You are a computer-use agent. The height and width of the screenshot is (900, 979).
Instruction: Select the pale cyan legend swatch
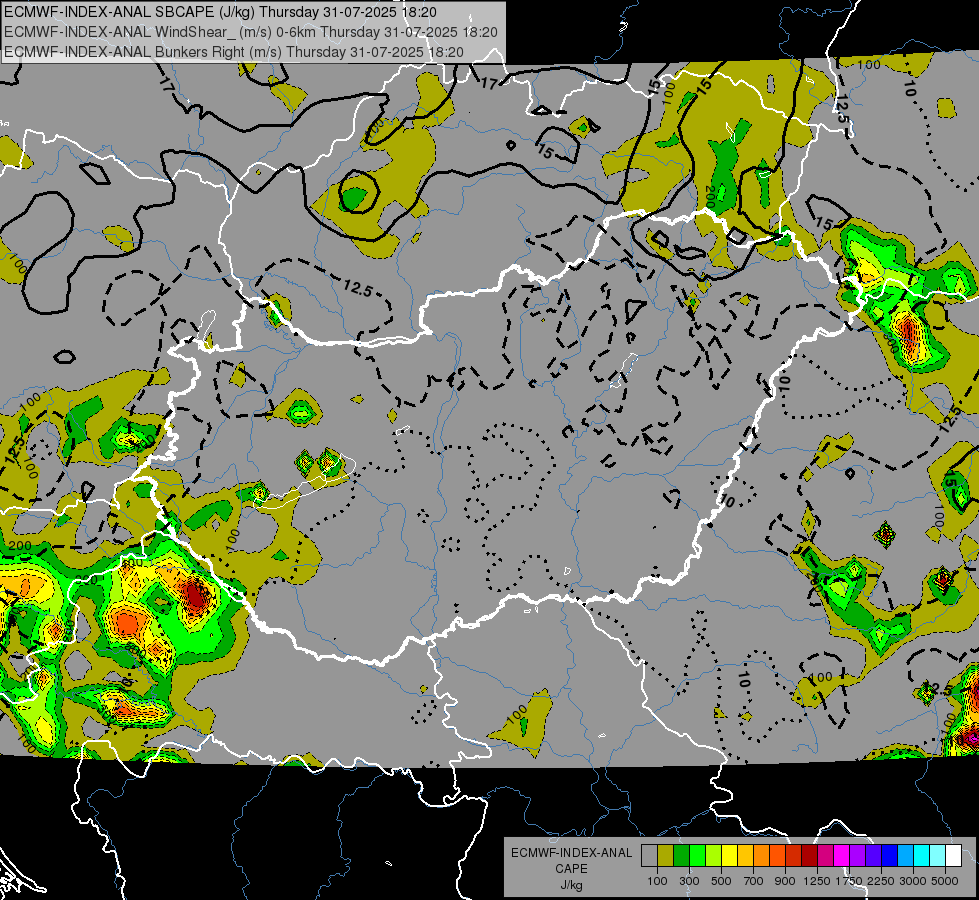[x=938, y=856]
